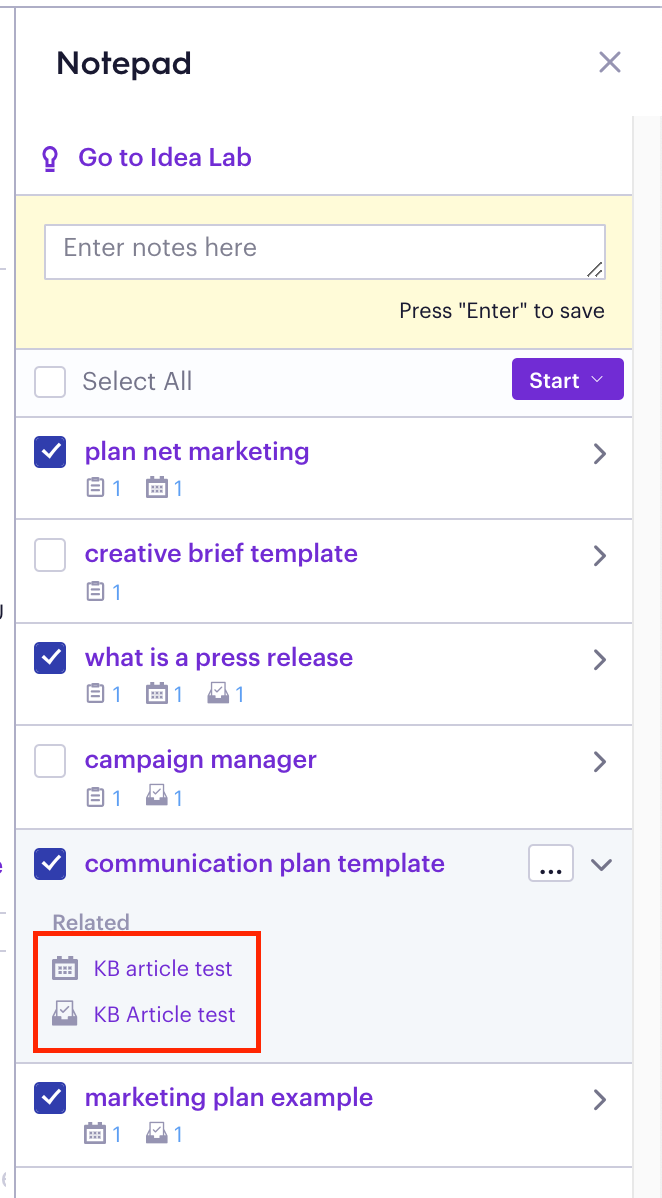
Task: Click the calendar icon under marketing plan example
Action: [x=95, y=1134]
